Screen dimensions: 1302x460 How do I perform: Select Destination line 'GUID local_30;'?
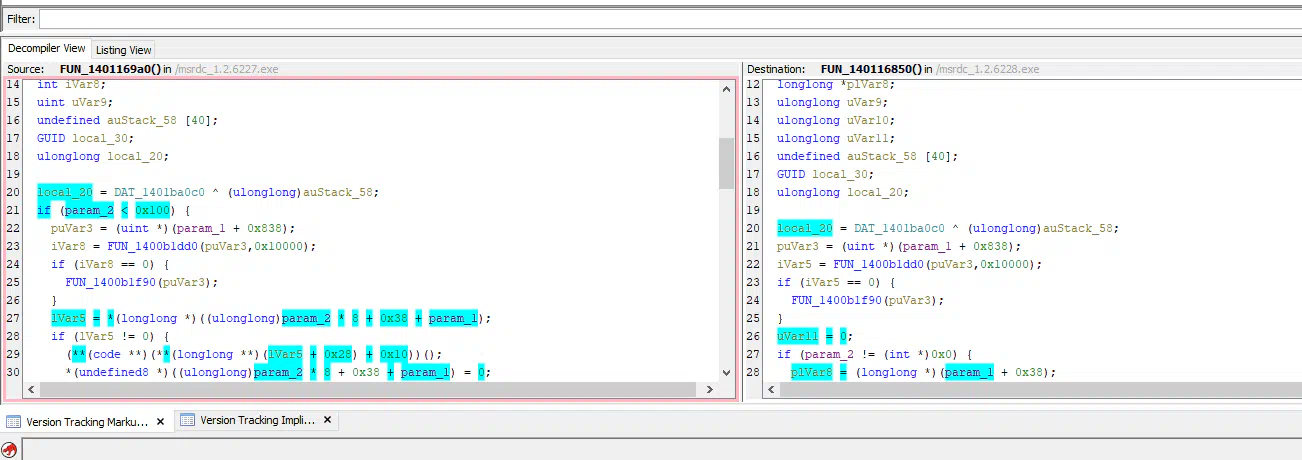tap(825, 174)
